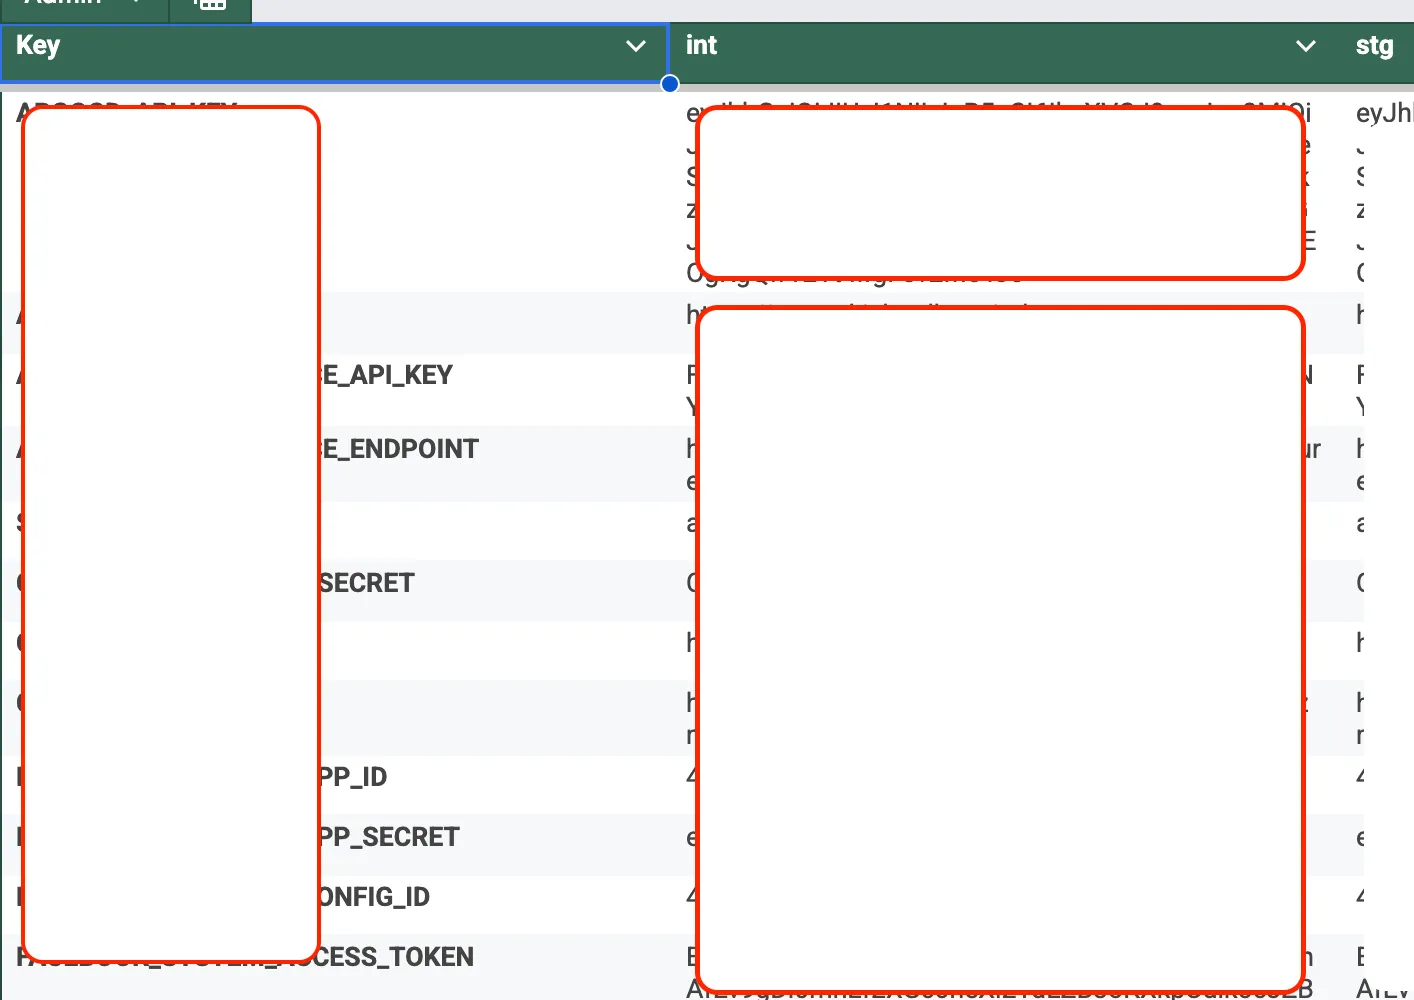Grab the blue selection handle dot
Image resolution: width=1414 pixels, height=1000 pixels.
click(670, 84)
